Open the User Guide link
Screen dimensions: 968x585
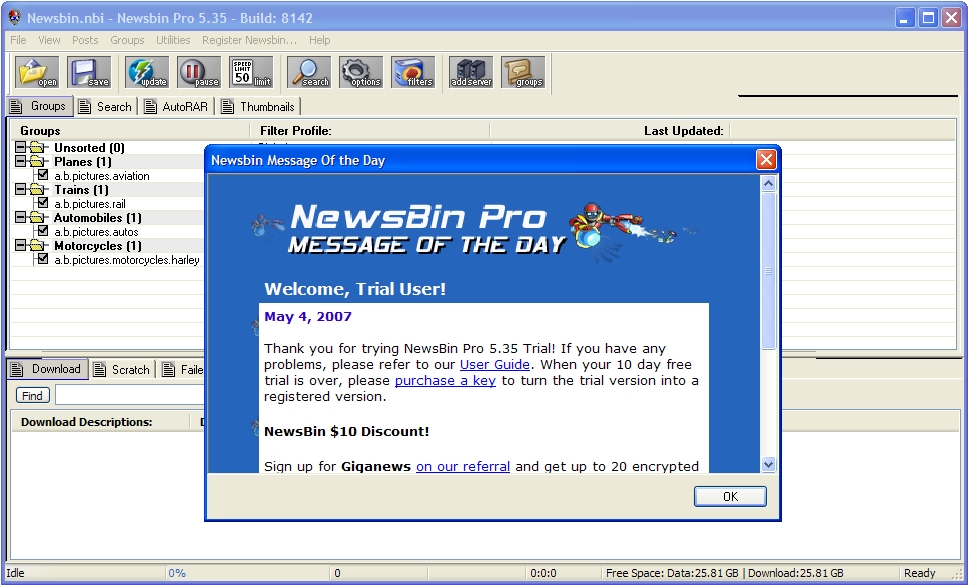(x=494, y=364)
